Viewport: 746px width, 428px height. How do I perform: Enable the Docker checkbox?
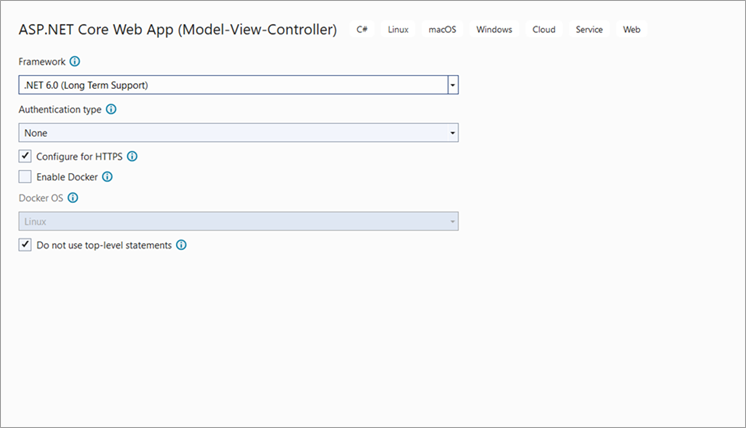[25, 177]
